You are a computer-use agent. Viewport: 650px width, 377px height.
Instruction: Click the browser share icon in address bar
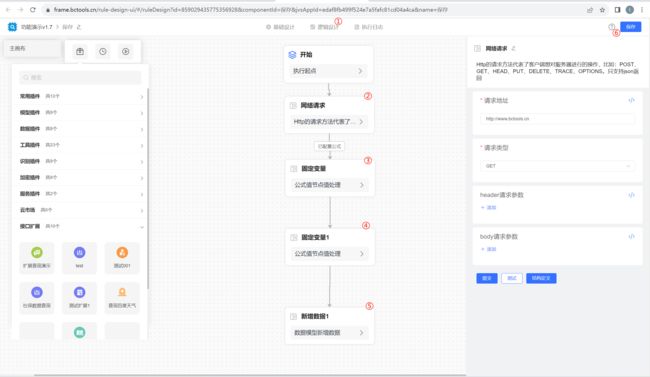tap(590, 10)
